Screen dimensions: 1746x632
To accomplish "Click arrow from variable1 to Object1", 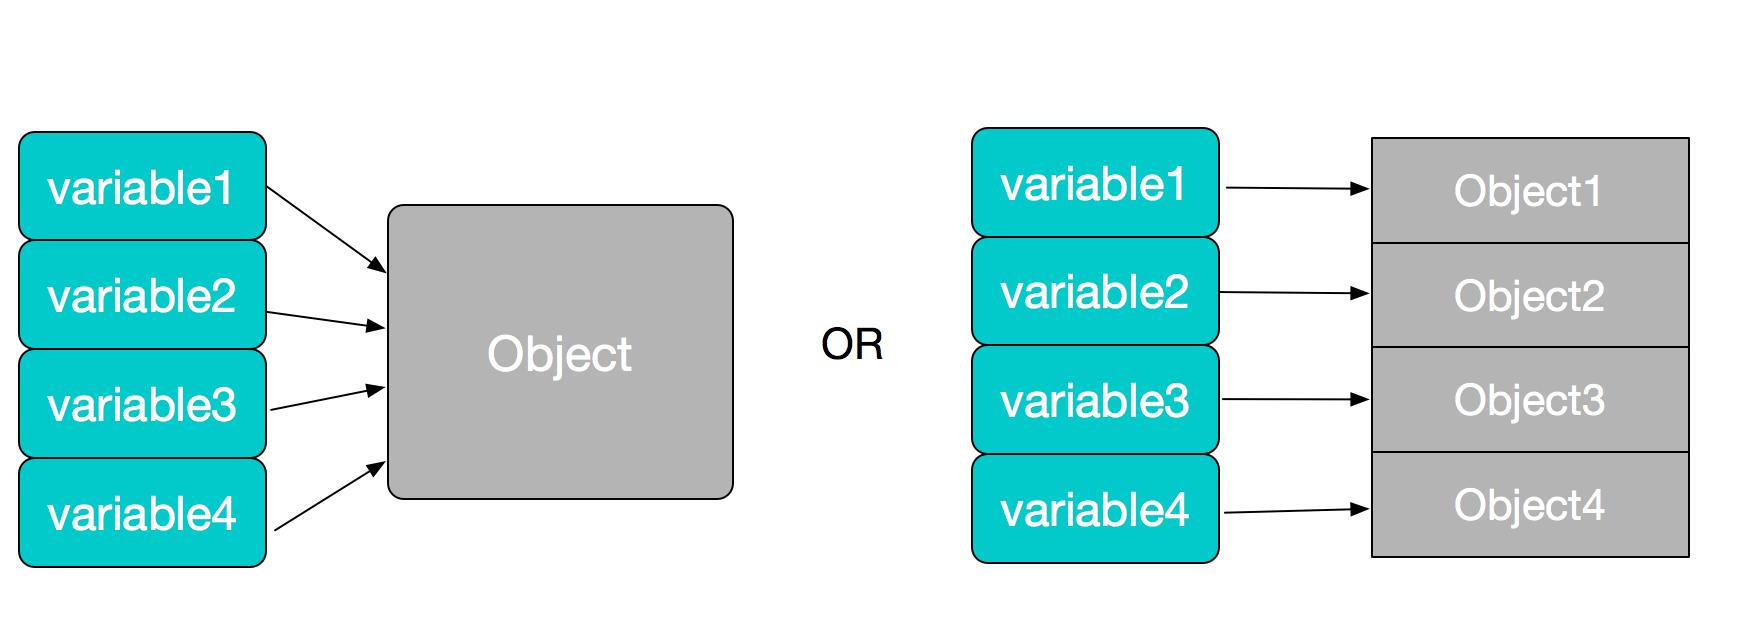I will pos(1297,188).
